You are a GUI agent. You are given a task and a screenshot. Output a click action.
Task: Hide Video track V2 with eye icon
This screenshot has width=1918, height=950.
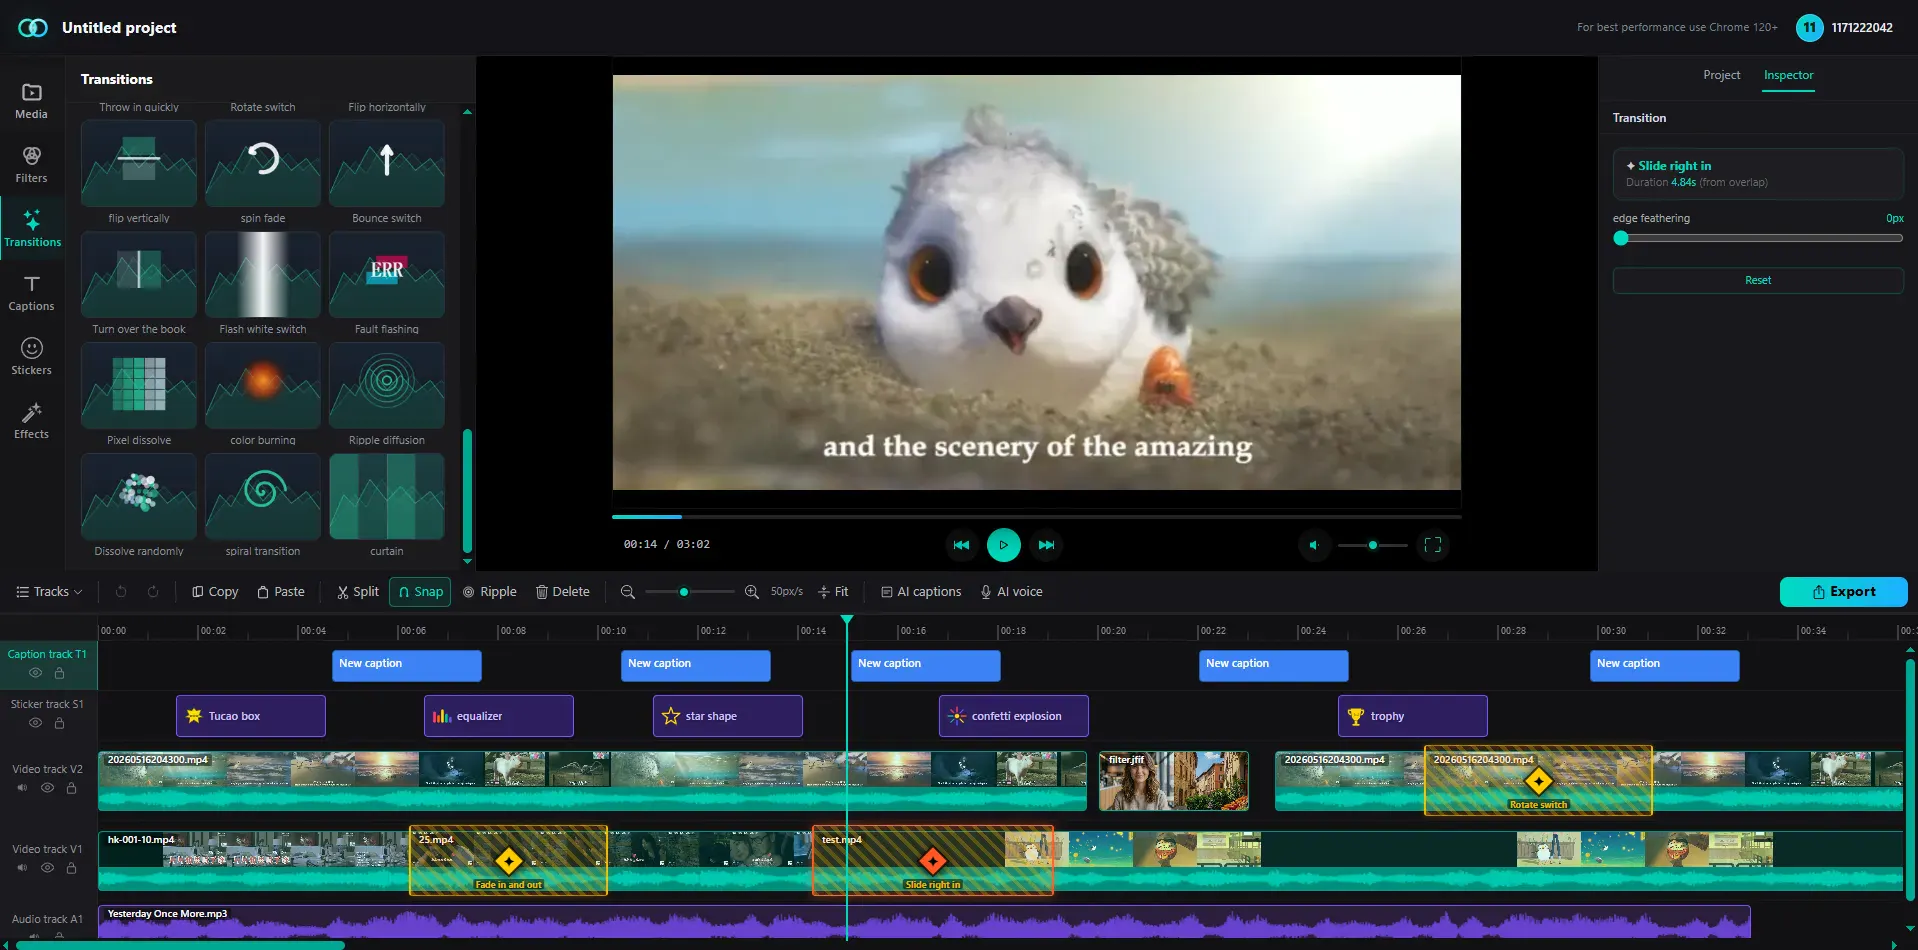coord(47,788)
